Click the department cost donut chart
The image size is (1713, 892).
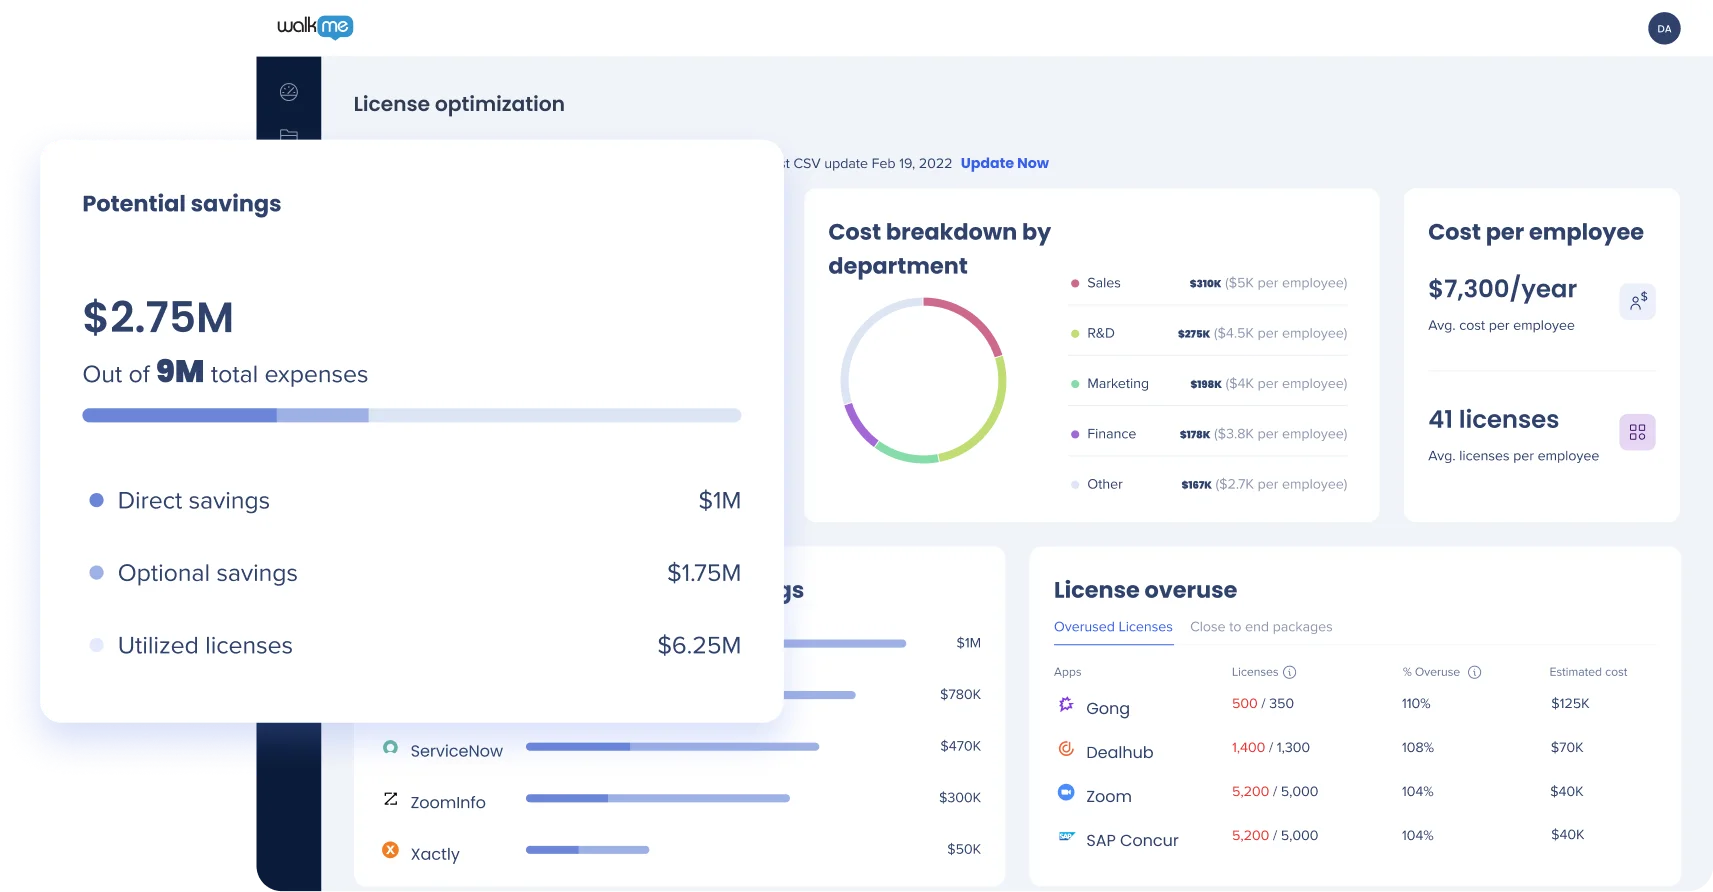click(x=923, y=380)
